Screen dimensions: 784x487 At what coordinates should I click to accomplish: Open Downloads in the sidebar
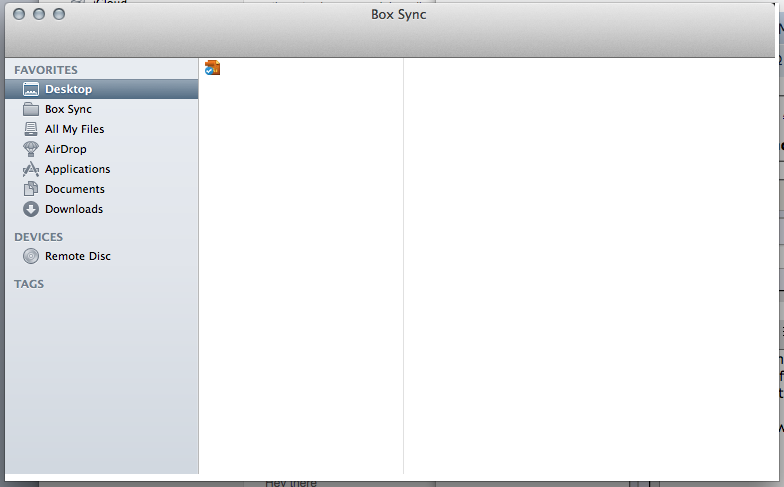click(x=102, y=209)
